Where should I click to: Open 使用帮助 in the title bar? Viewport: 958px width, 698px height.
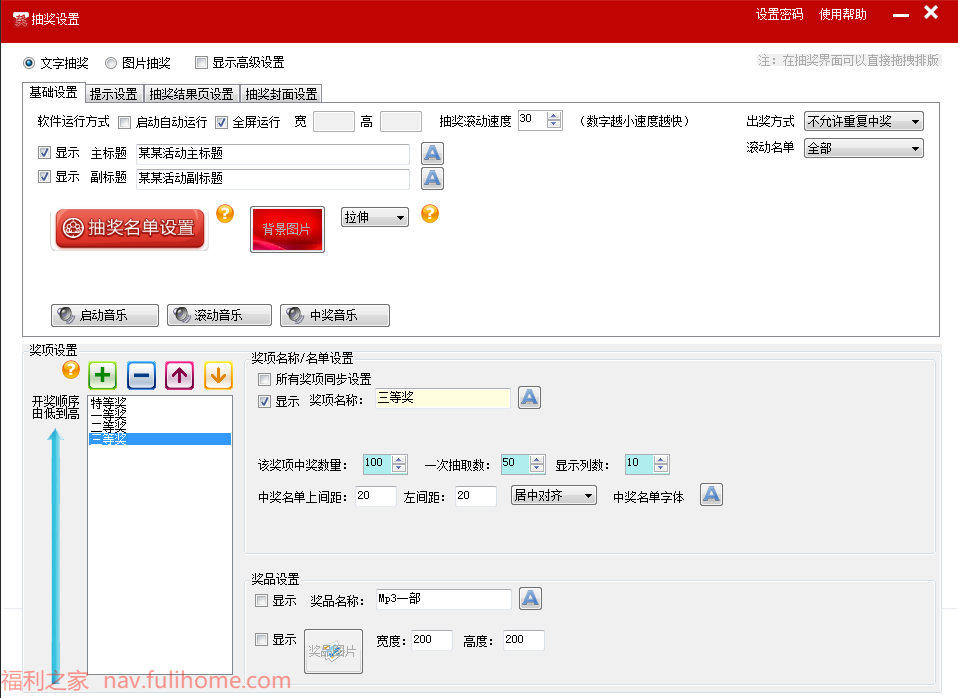tap(842, 15)
